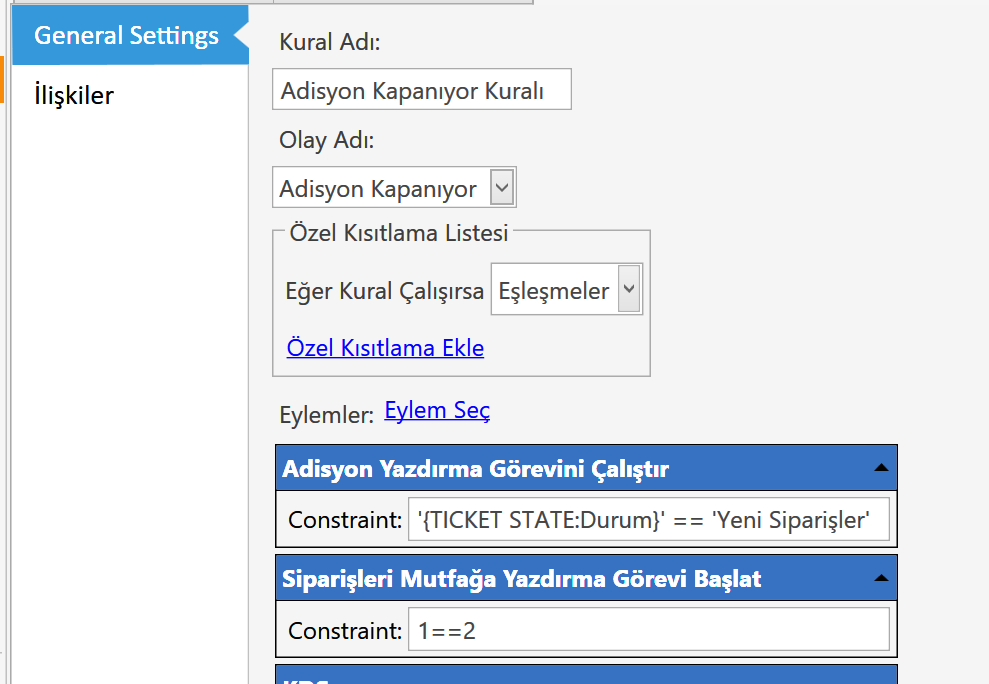The height and width of the screenshot is (684, 989).
Task: Open the Olay Adı dropdown arrow
Action: click(502, 187)
